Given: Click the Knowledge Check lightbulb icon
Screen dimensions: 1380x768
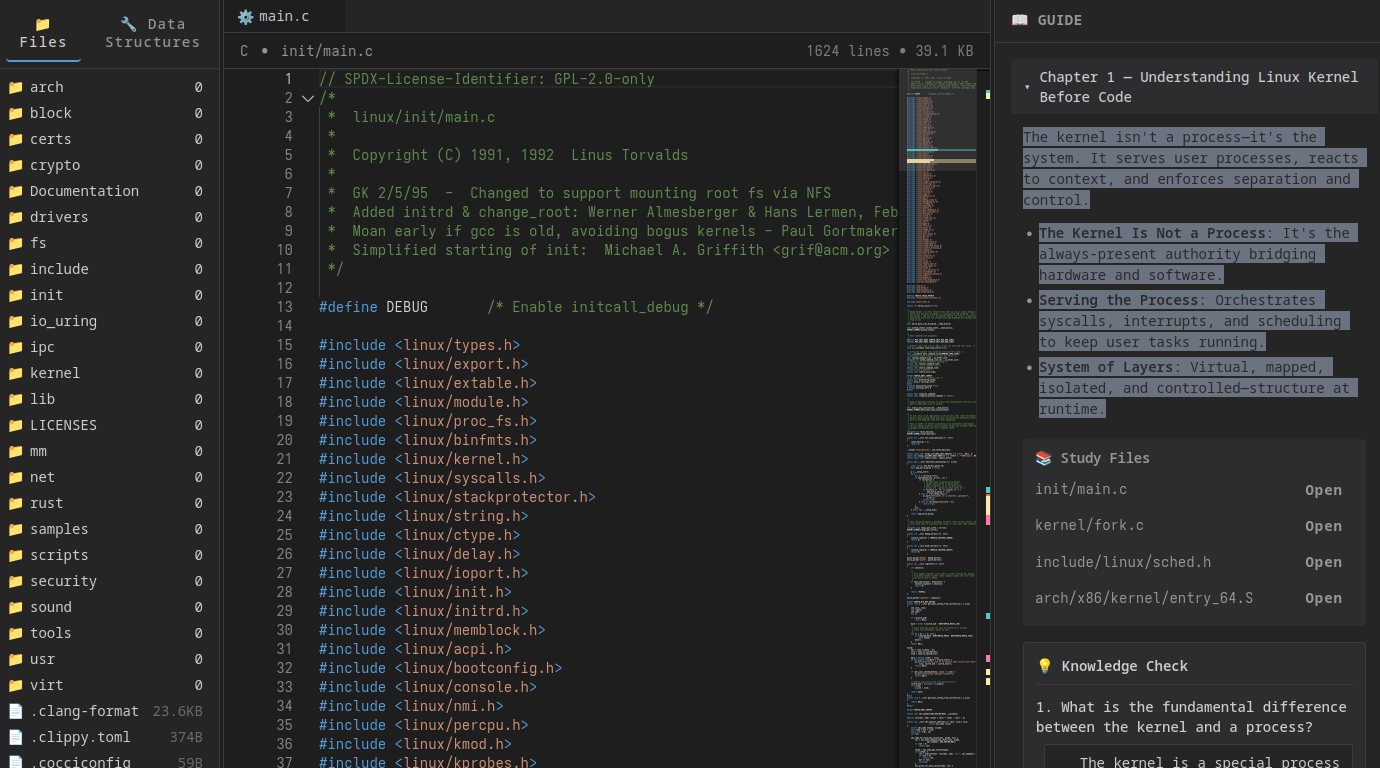Looking at the screenshot, I should (x=1044, y=666).
